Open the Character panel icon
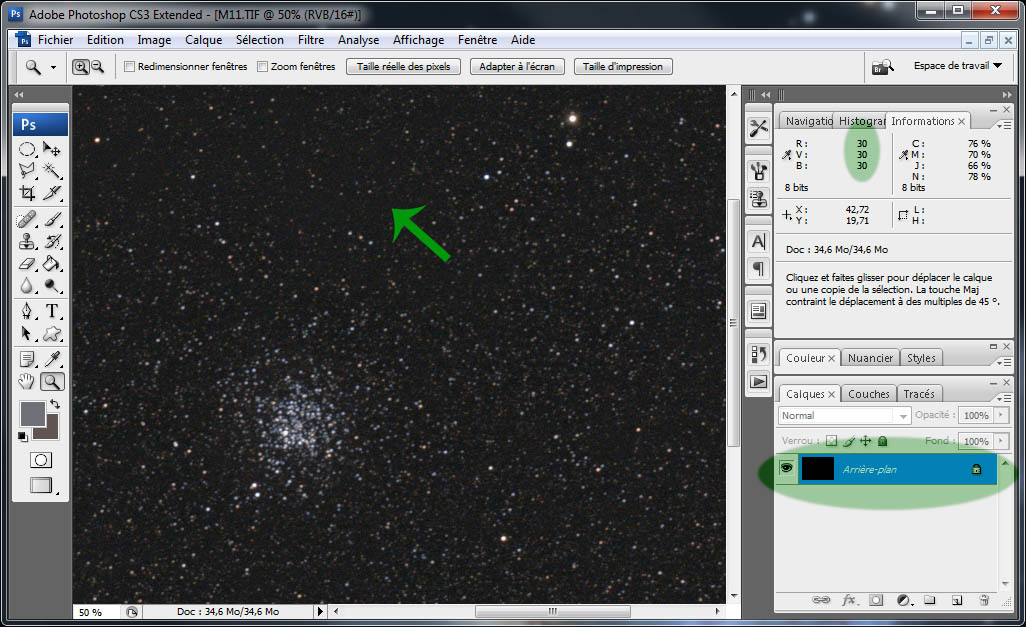Viewport: 1026px width, 627px height. tap(758, 242)
